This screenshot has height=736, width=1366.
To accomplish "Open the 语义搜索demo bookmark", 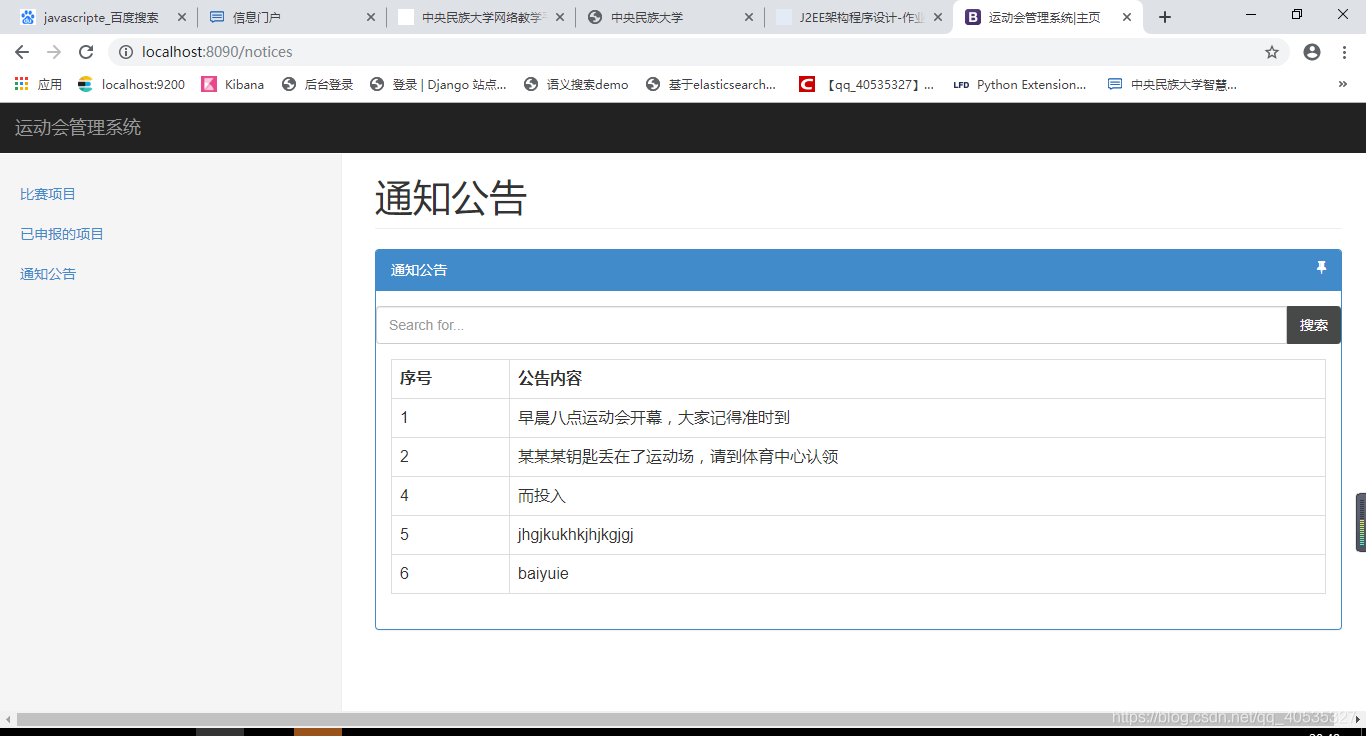I will [576, 85].
